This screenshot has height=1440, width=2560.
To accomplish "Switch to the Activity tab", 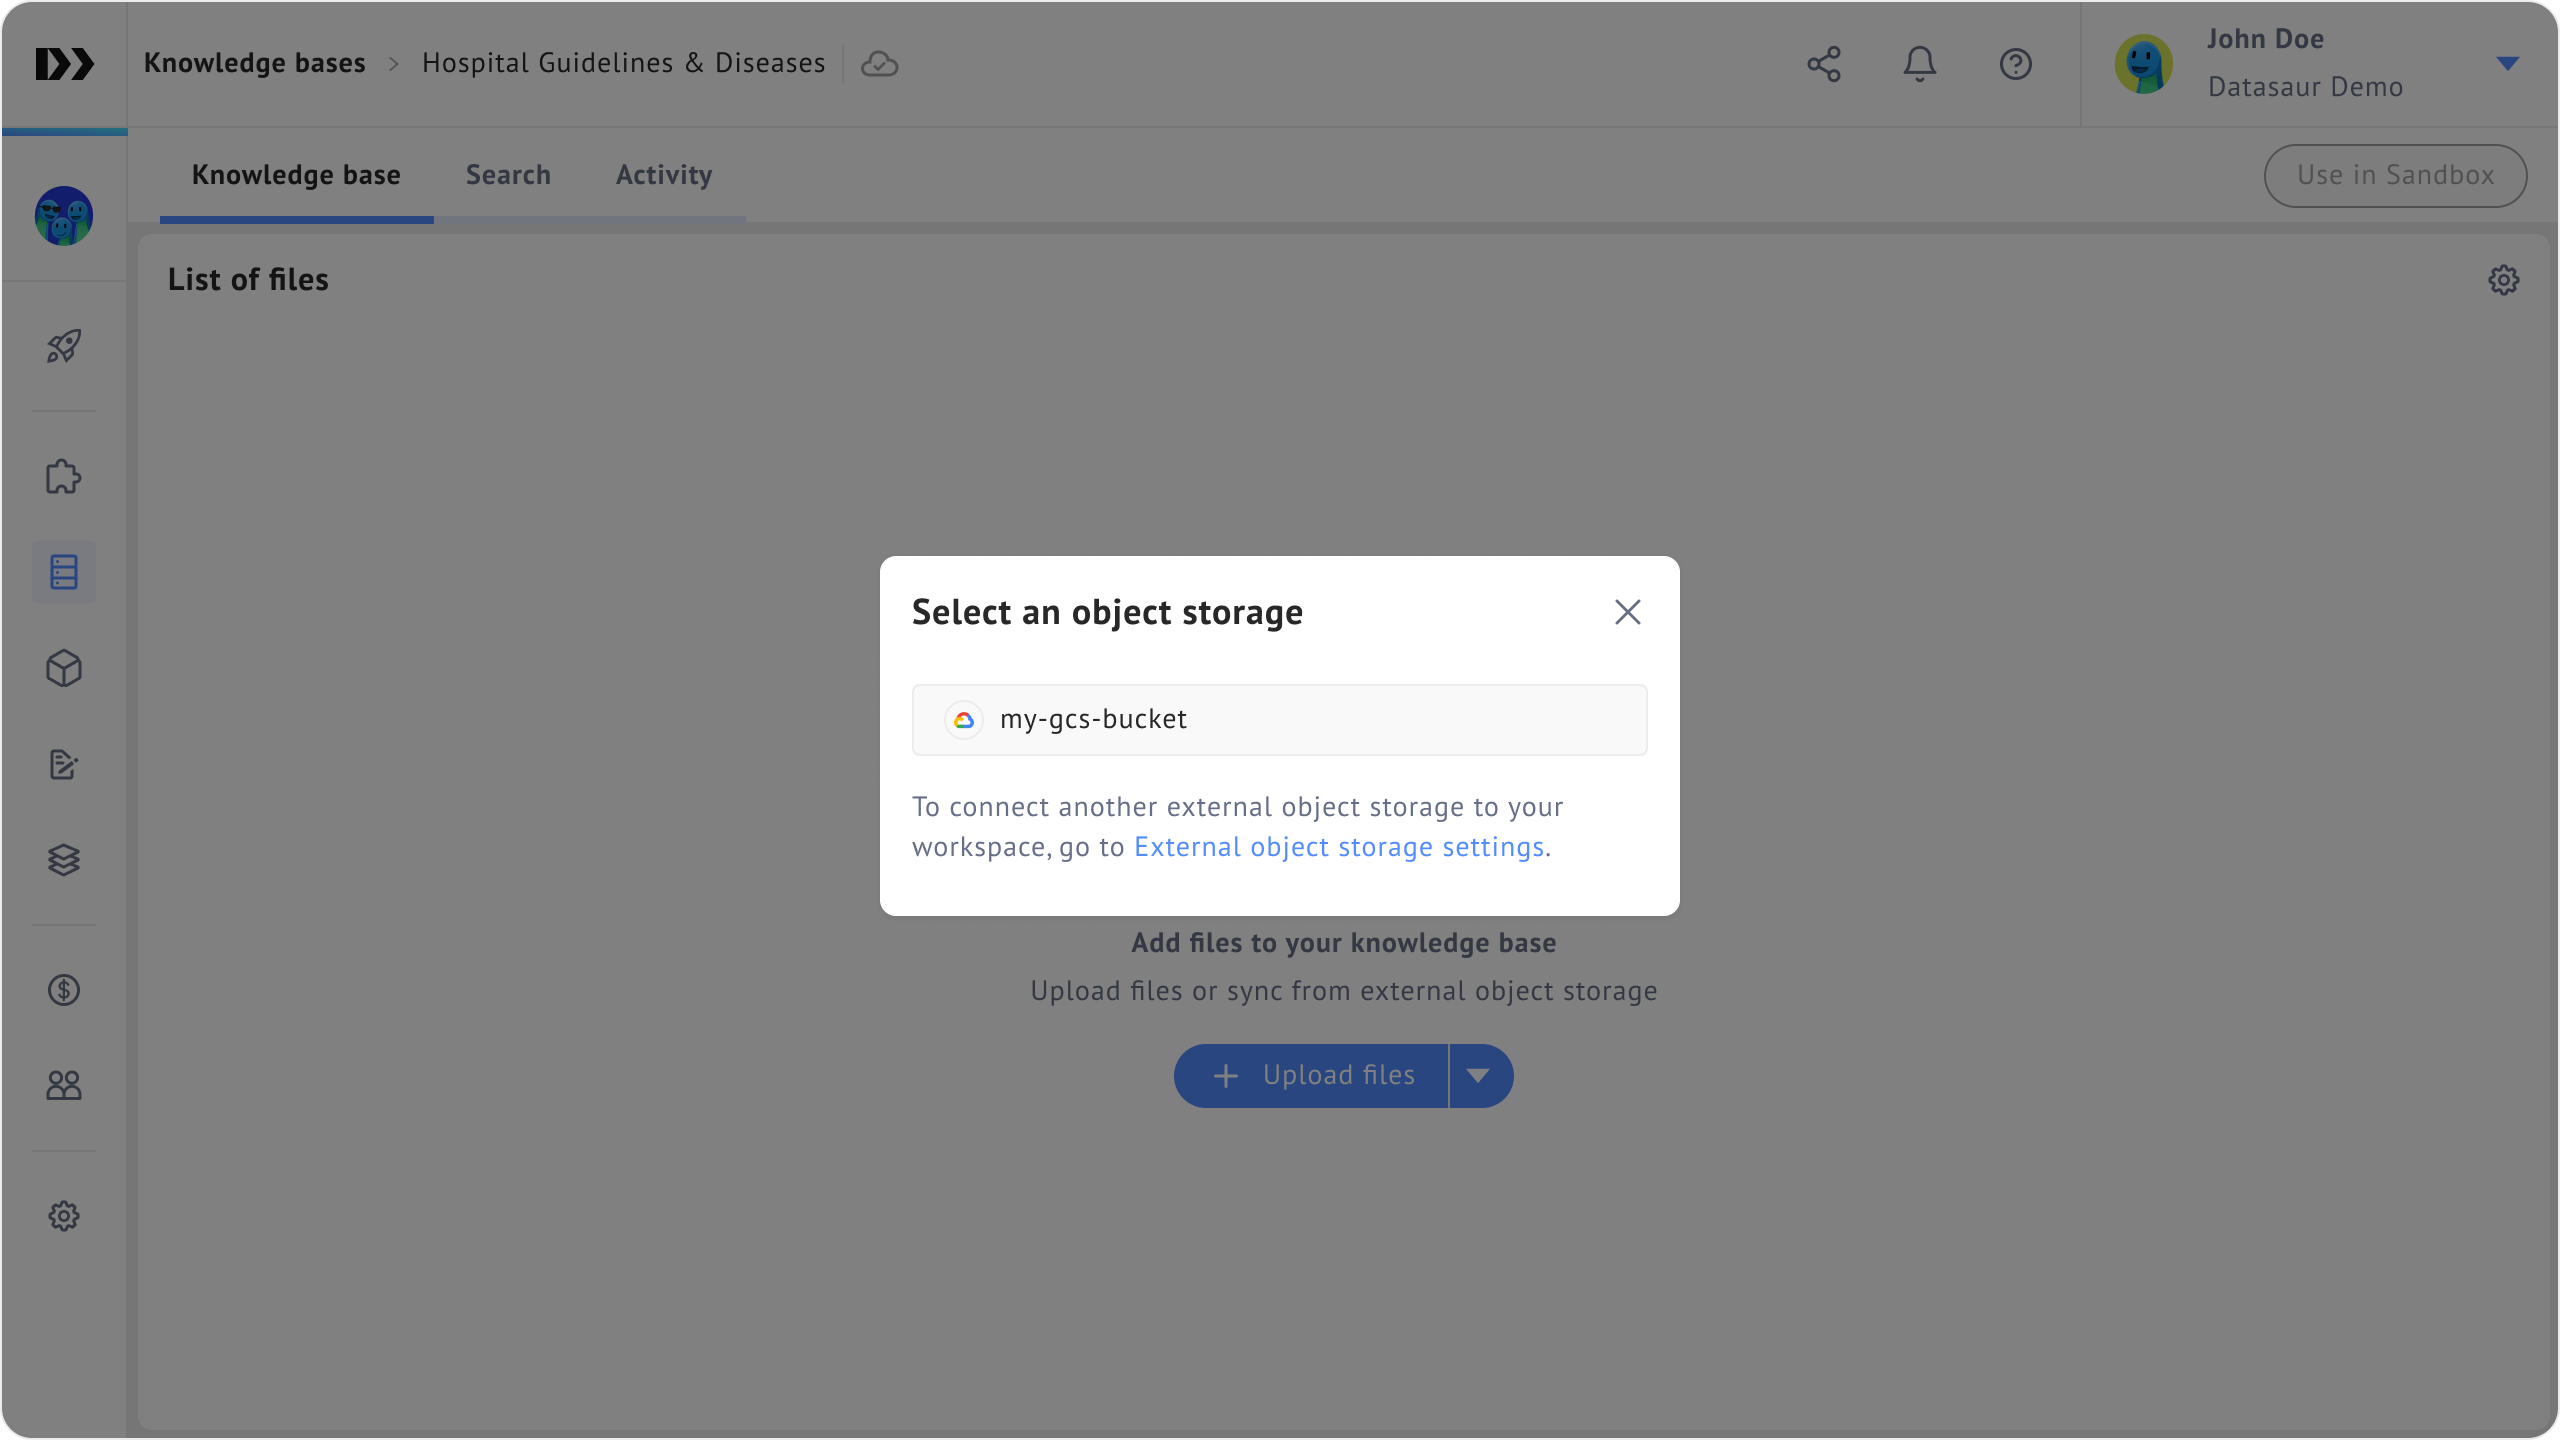I will click(664, 175).
